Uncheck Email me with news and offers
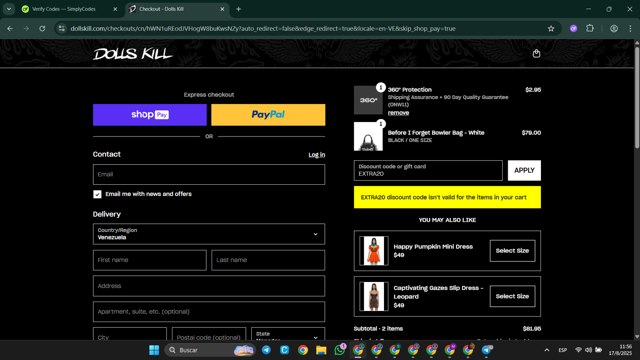The width and height of the screenshot is (640, 360). point(97,194)
